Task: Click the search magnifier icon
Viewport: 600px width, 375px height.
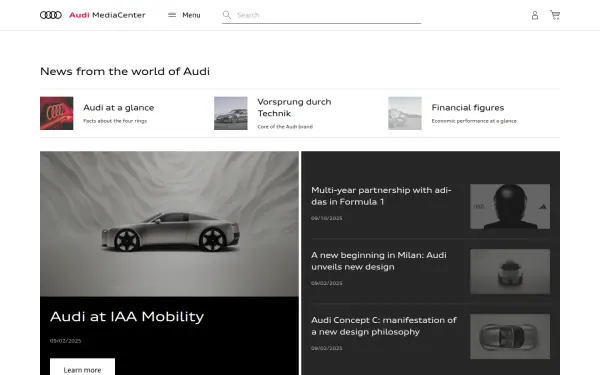Action: coord(227,15)
